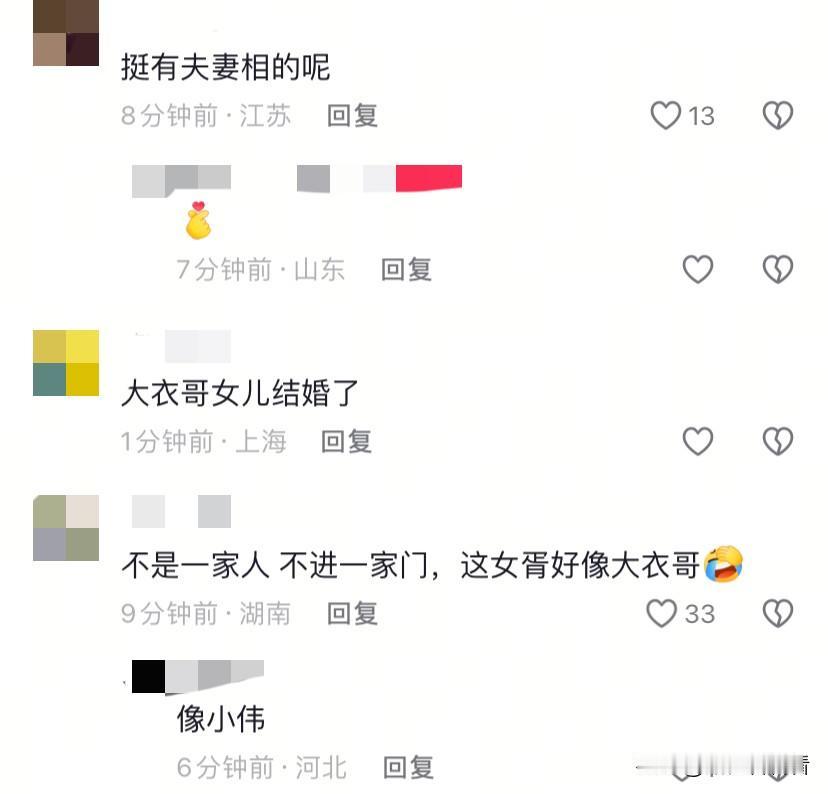Dislike the 大衣哥女儿结婚了 comment
Screen dimensions: 828x794
778,441
